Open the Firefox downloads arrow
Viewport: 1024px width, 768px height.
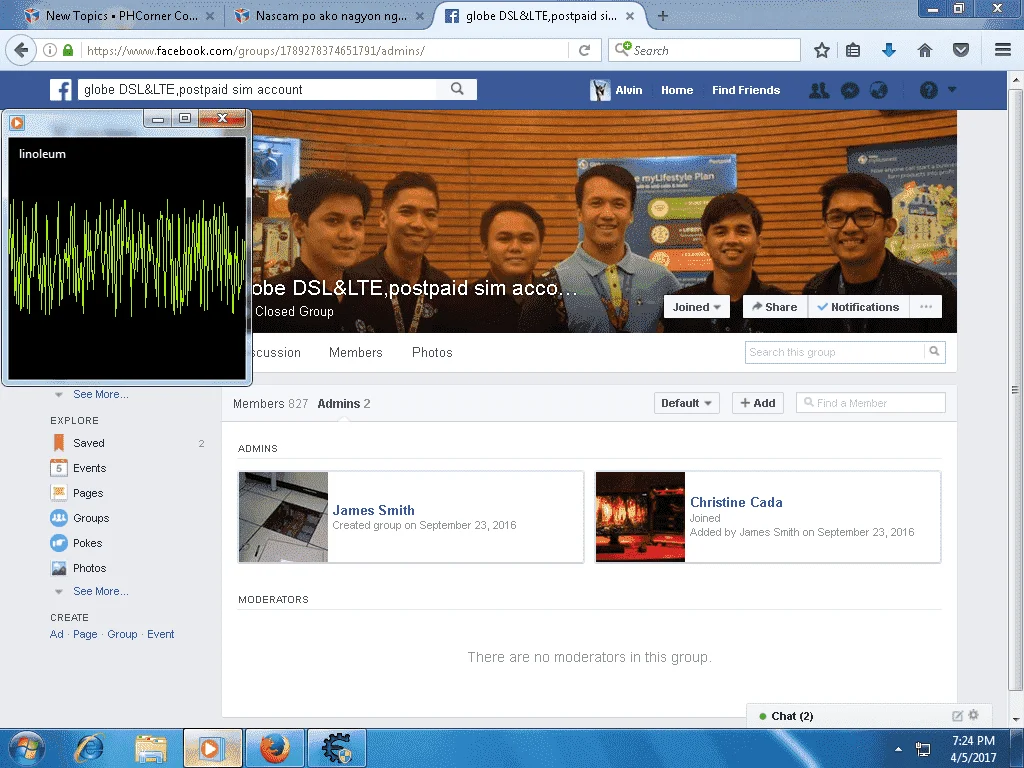pos(888,50)
